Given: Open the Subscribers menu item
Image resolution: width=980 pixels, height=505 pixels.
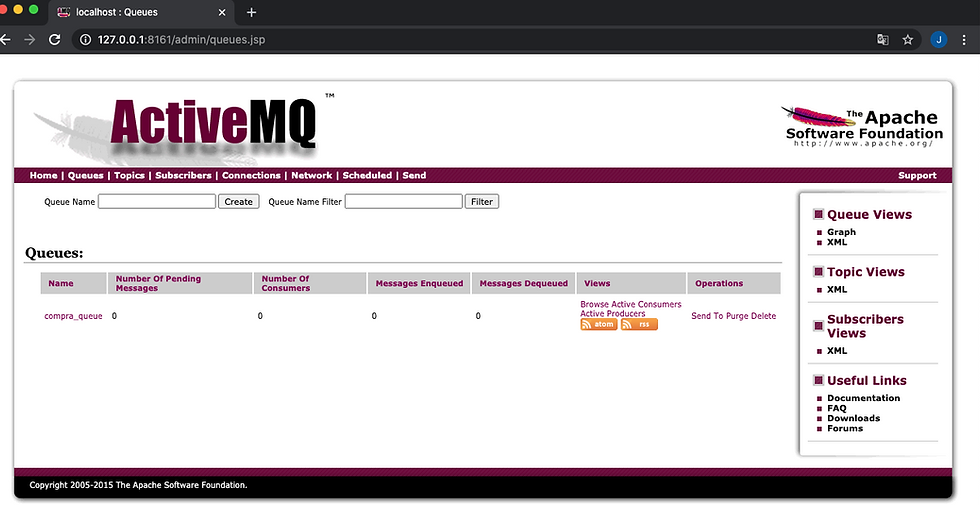Looking at the screenshot, I should [x=183, y=176].
